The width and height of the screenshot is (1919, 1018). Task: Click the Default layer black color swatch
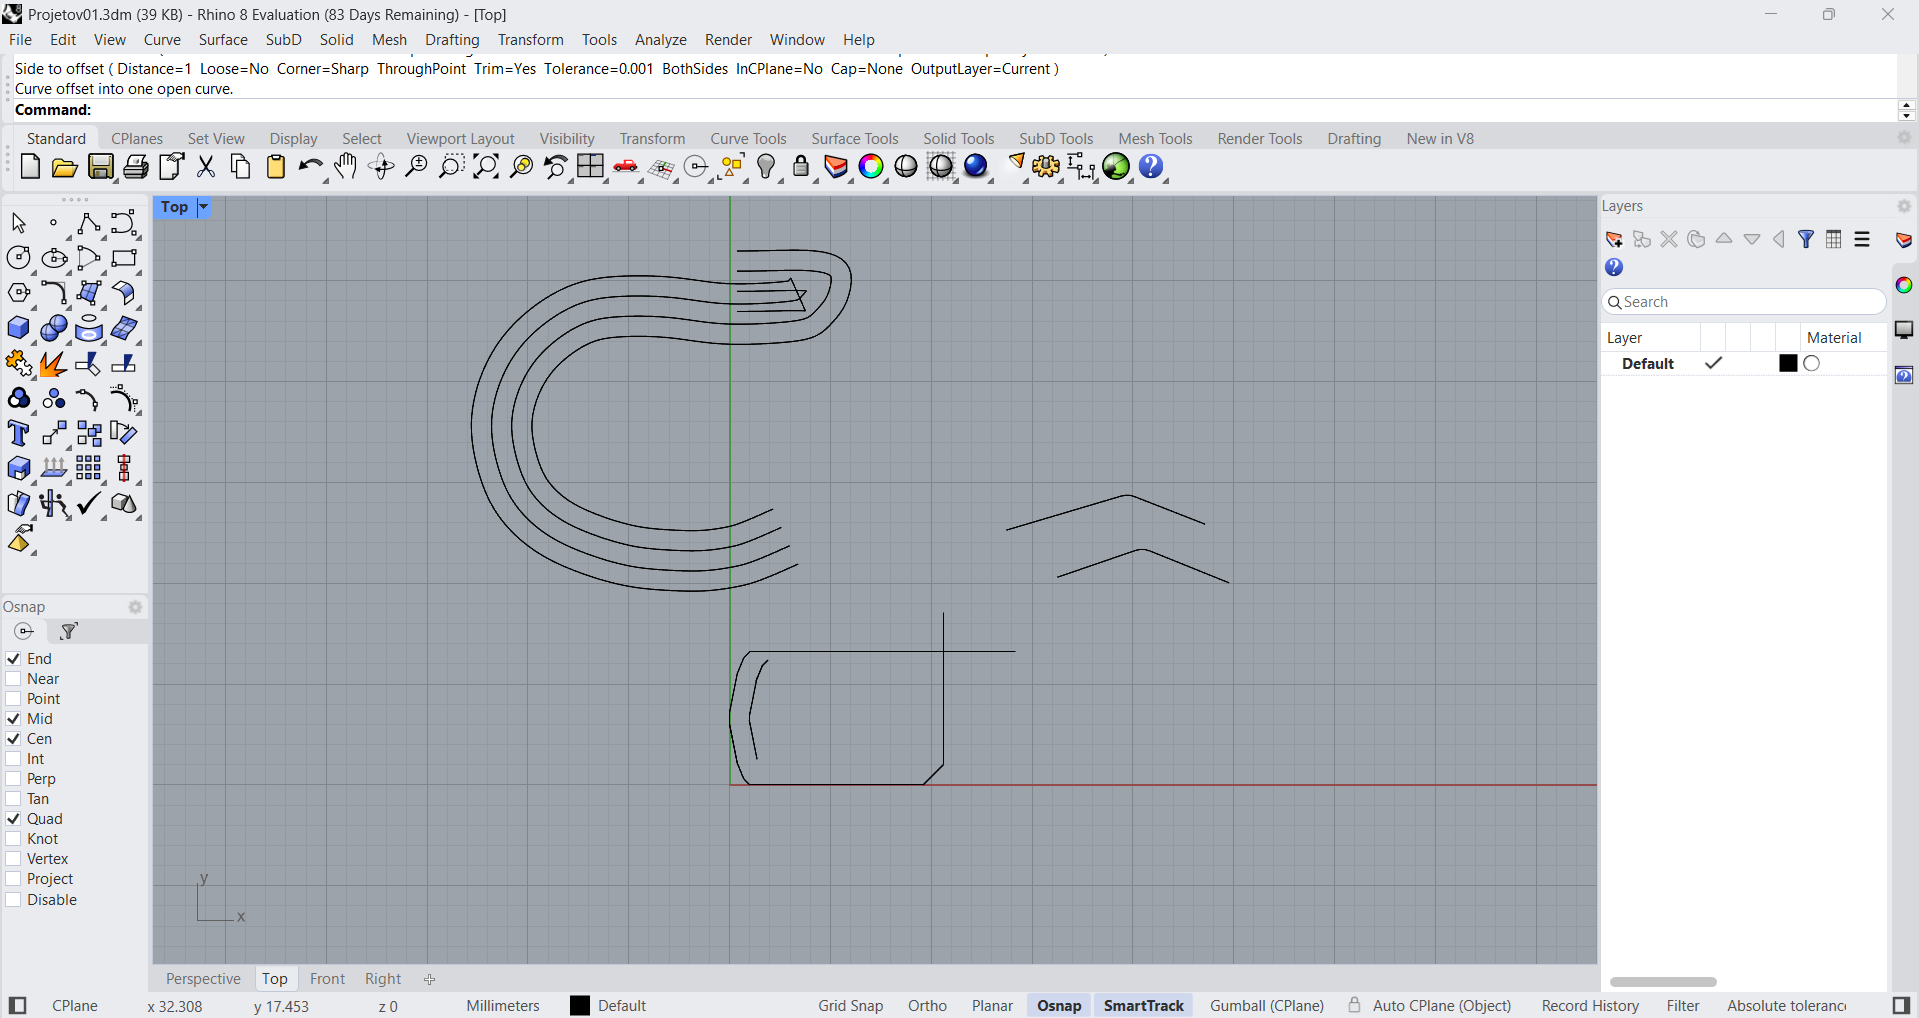1788,364
